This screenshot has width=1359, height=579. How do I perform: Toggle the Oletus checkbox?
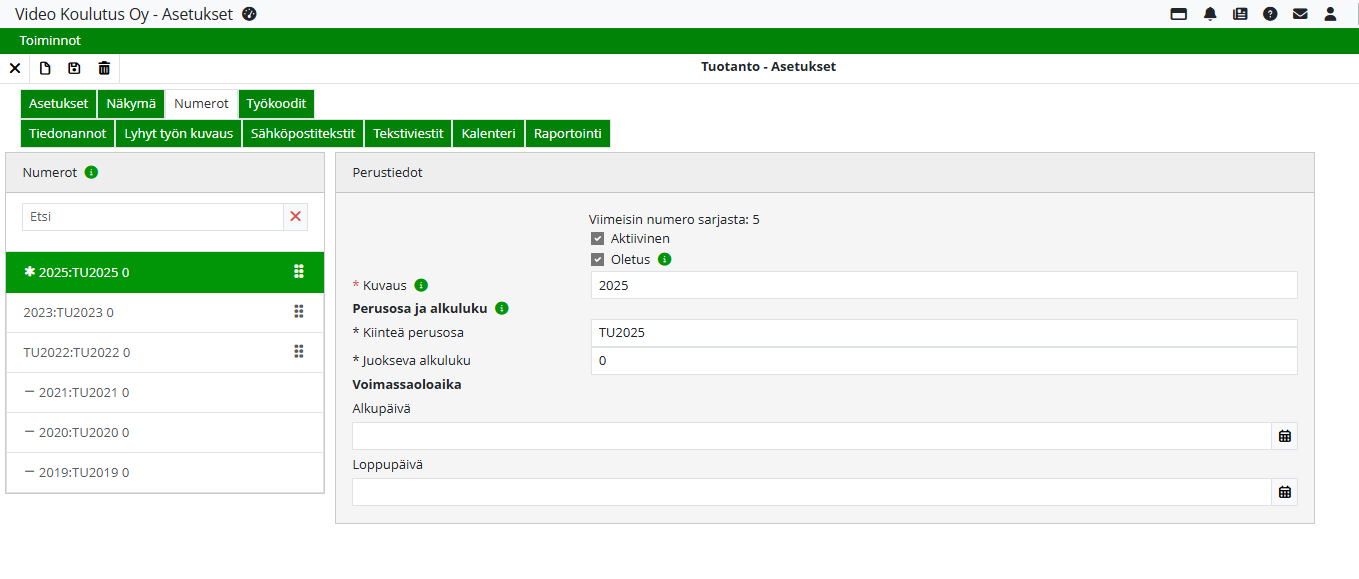coord(598,260)
